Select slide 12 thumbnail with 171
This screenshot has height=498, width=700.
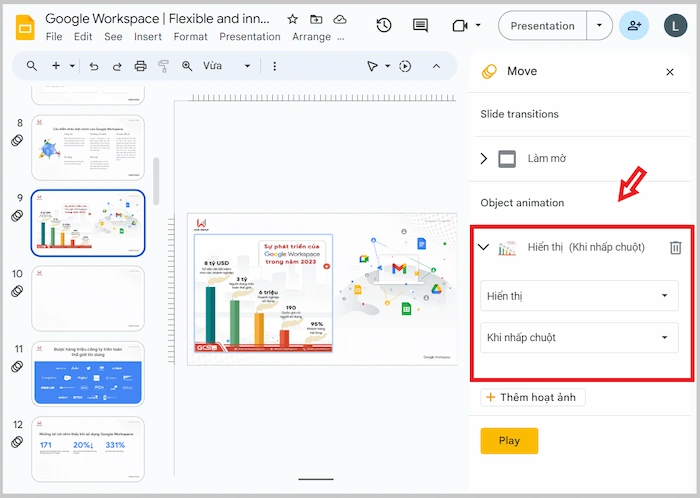88,448
